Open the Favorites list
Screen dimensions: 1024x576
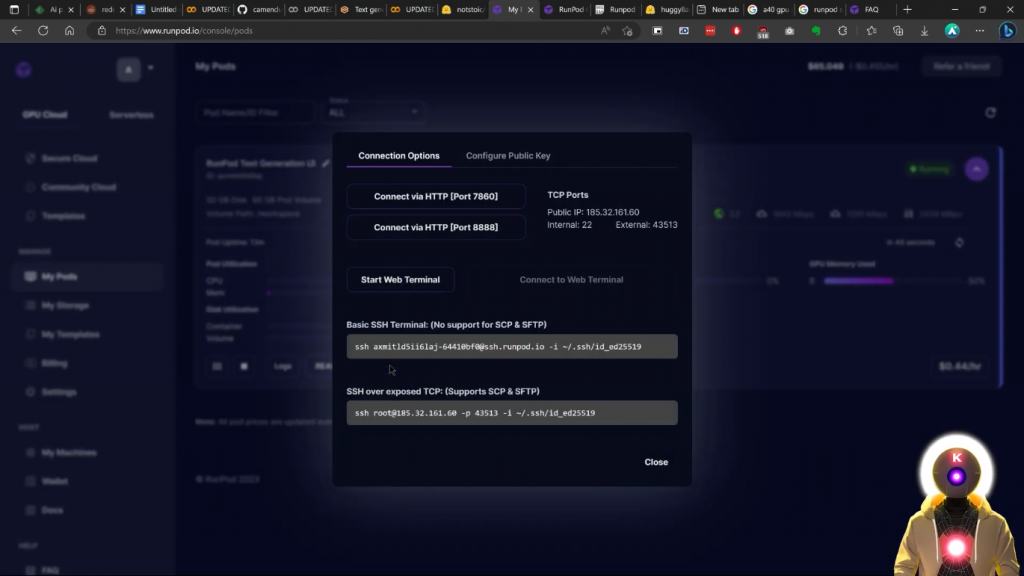(x=871, y=31)
